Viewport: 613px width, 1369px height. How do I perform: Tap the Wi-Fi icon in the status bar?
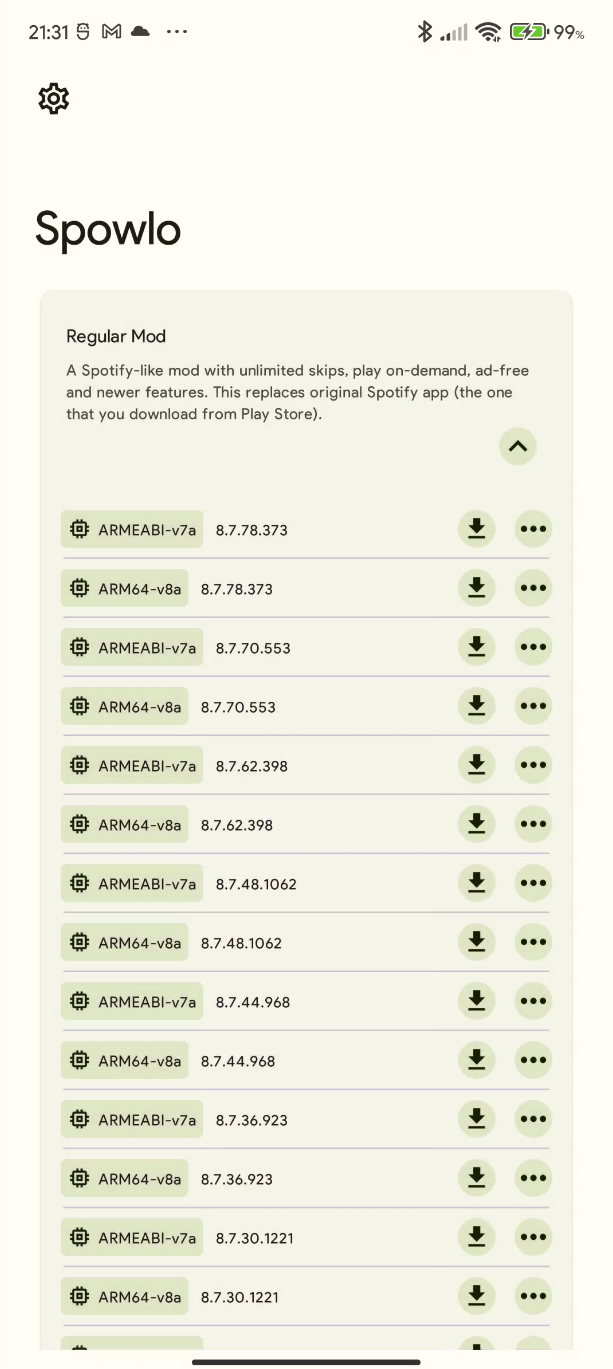pos(487,31)
